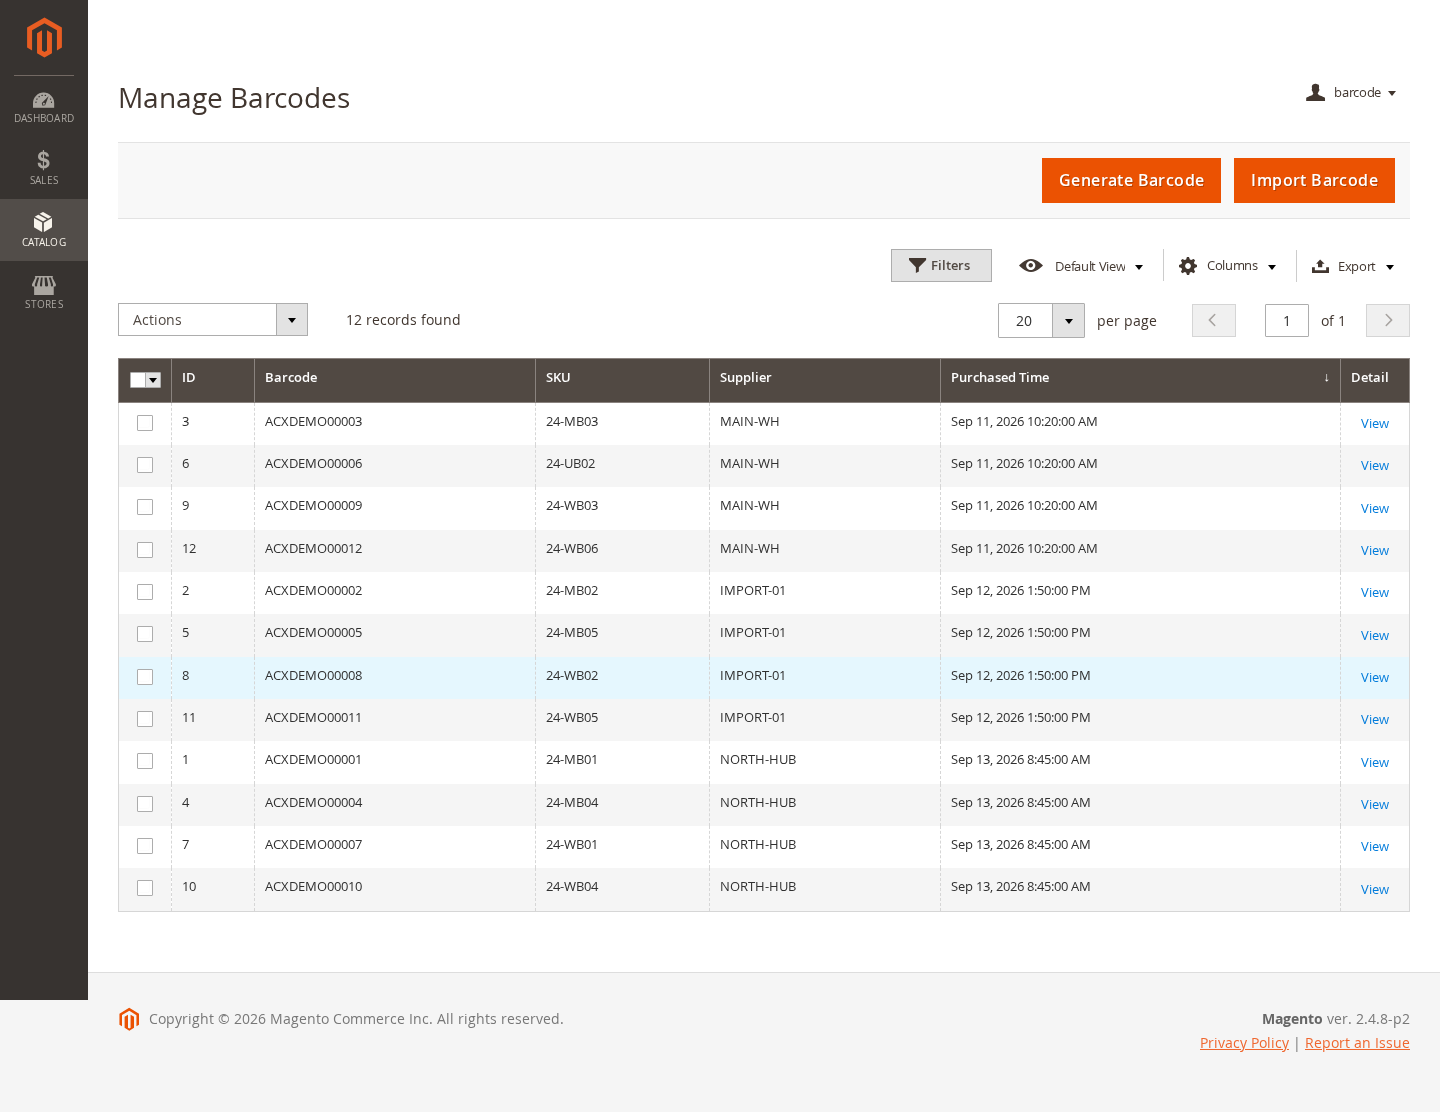Click the Generate Barcode button

pyautogui.click(x=1131, y=180)
